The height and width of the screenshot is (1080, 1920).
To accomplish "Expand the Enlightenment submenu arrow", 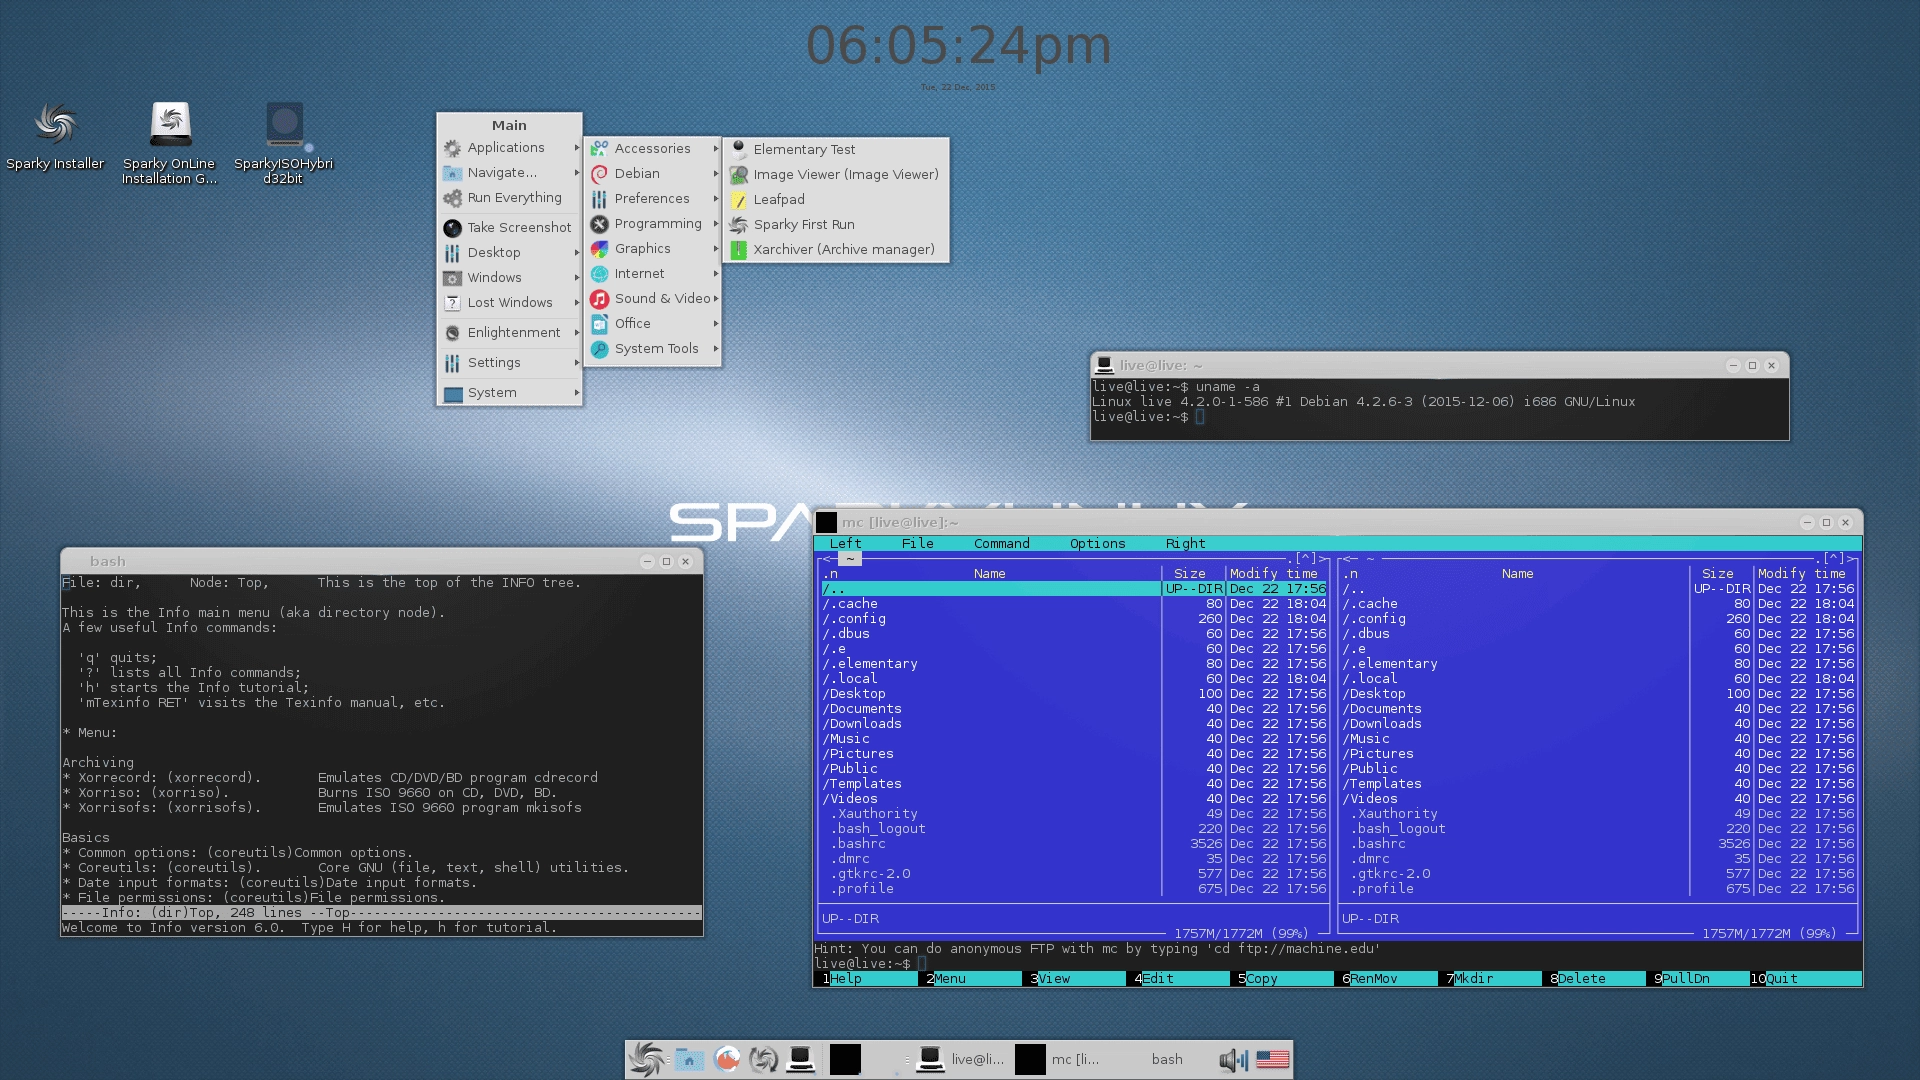I will click(x=577, y=333).
